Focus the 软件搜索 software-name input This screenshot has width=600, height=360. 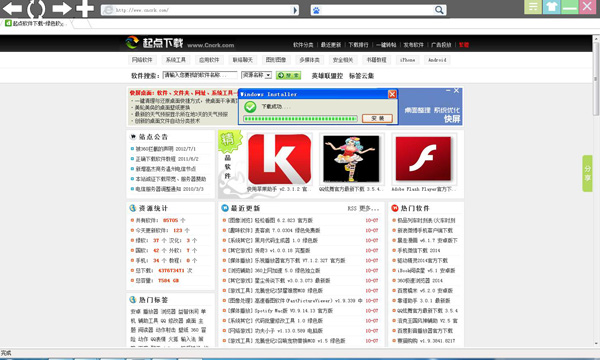200,75
